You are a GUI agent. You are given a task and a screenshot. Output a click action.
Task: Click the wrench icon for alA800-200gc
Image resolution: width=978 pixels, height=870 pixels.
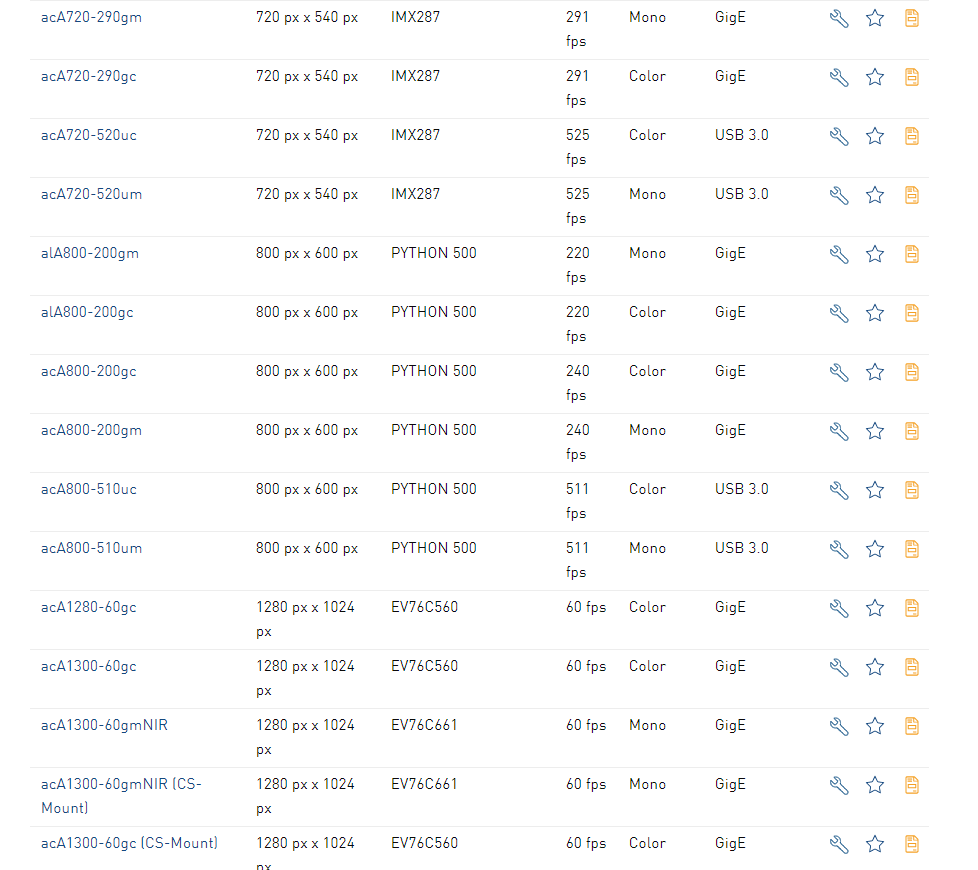tap(839, 313)
